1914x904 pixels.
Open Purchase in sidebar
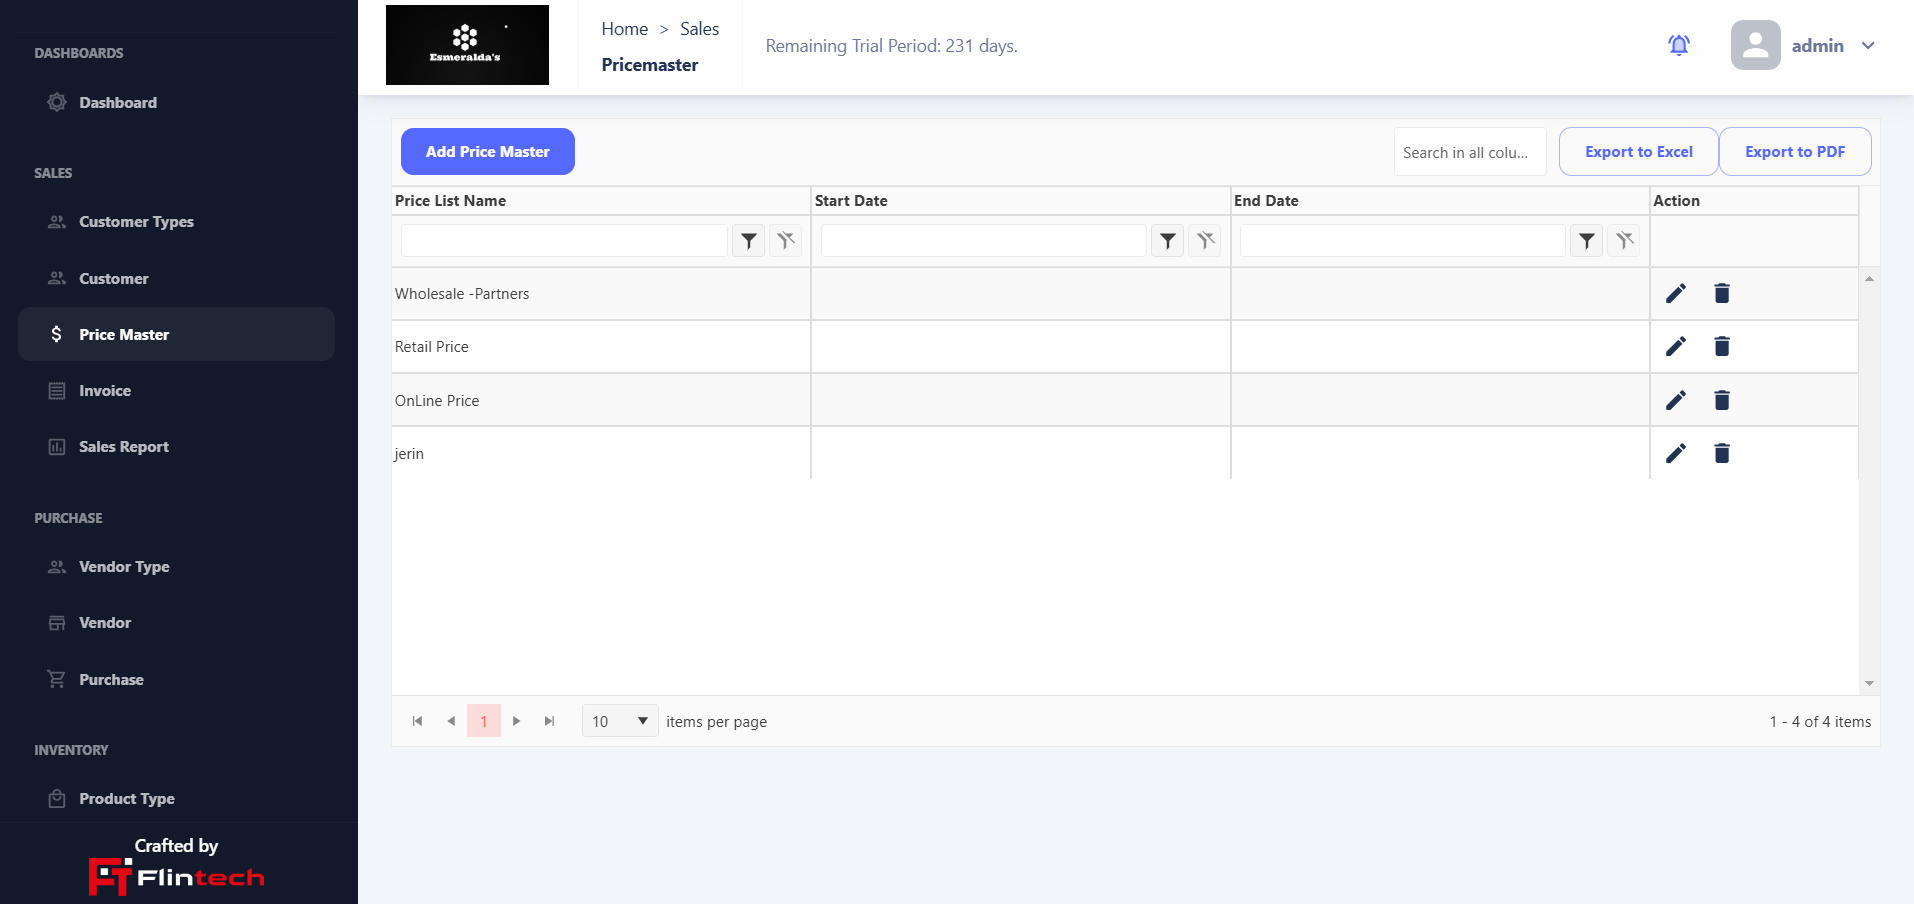tap(176, 680)
